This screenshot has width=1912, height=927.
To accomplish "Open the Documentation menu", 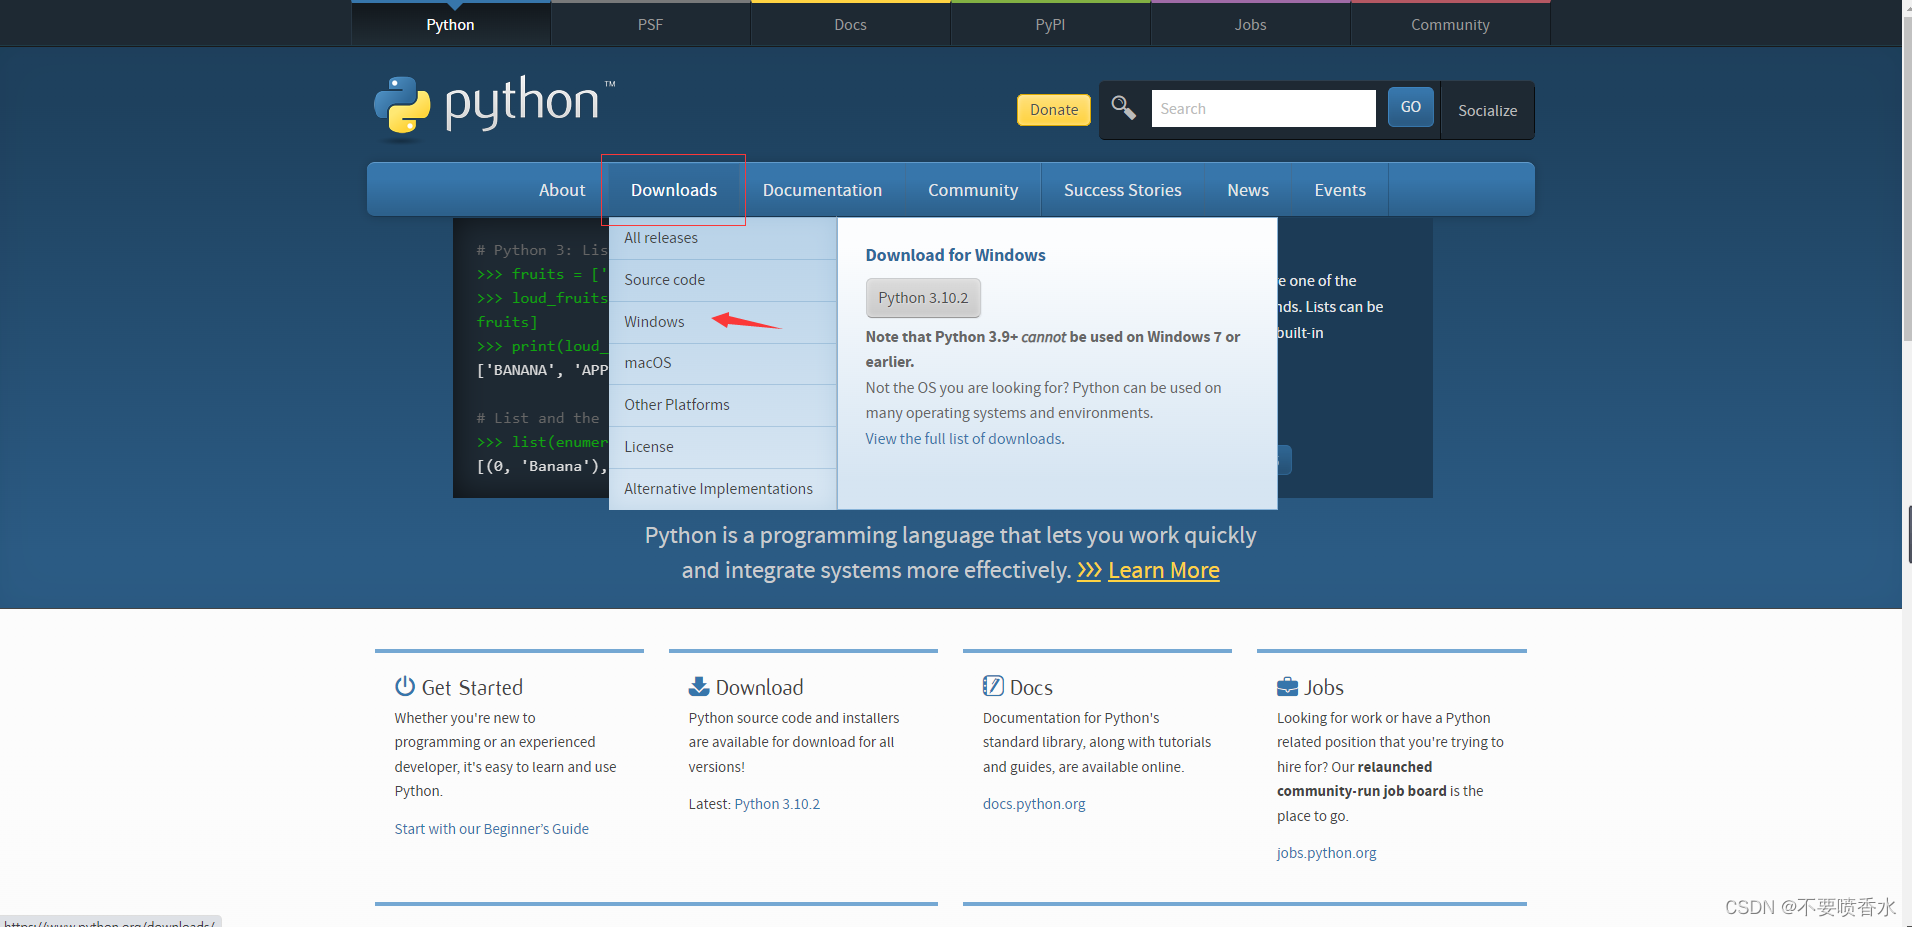I will point(822,189).
